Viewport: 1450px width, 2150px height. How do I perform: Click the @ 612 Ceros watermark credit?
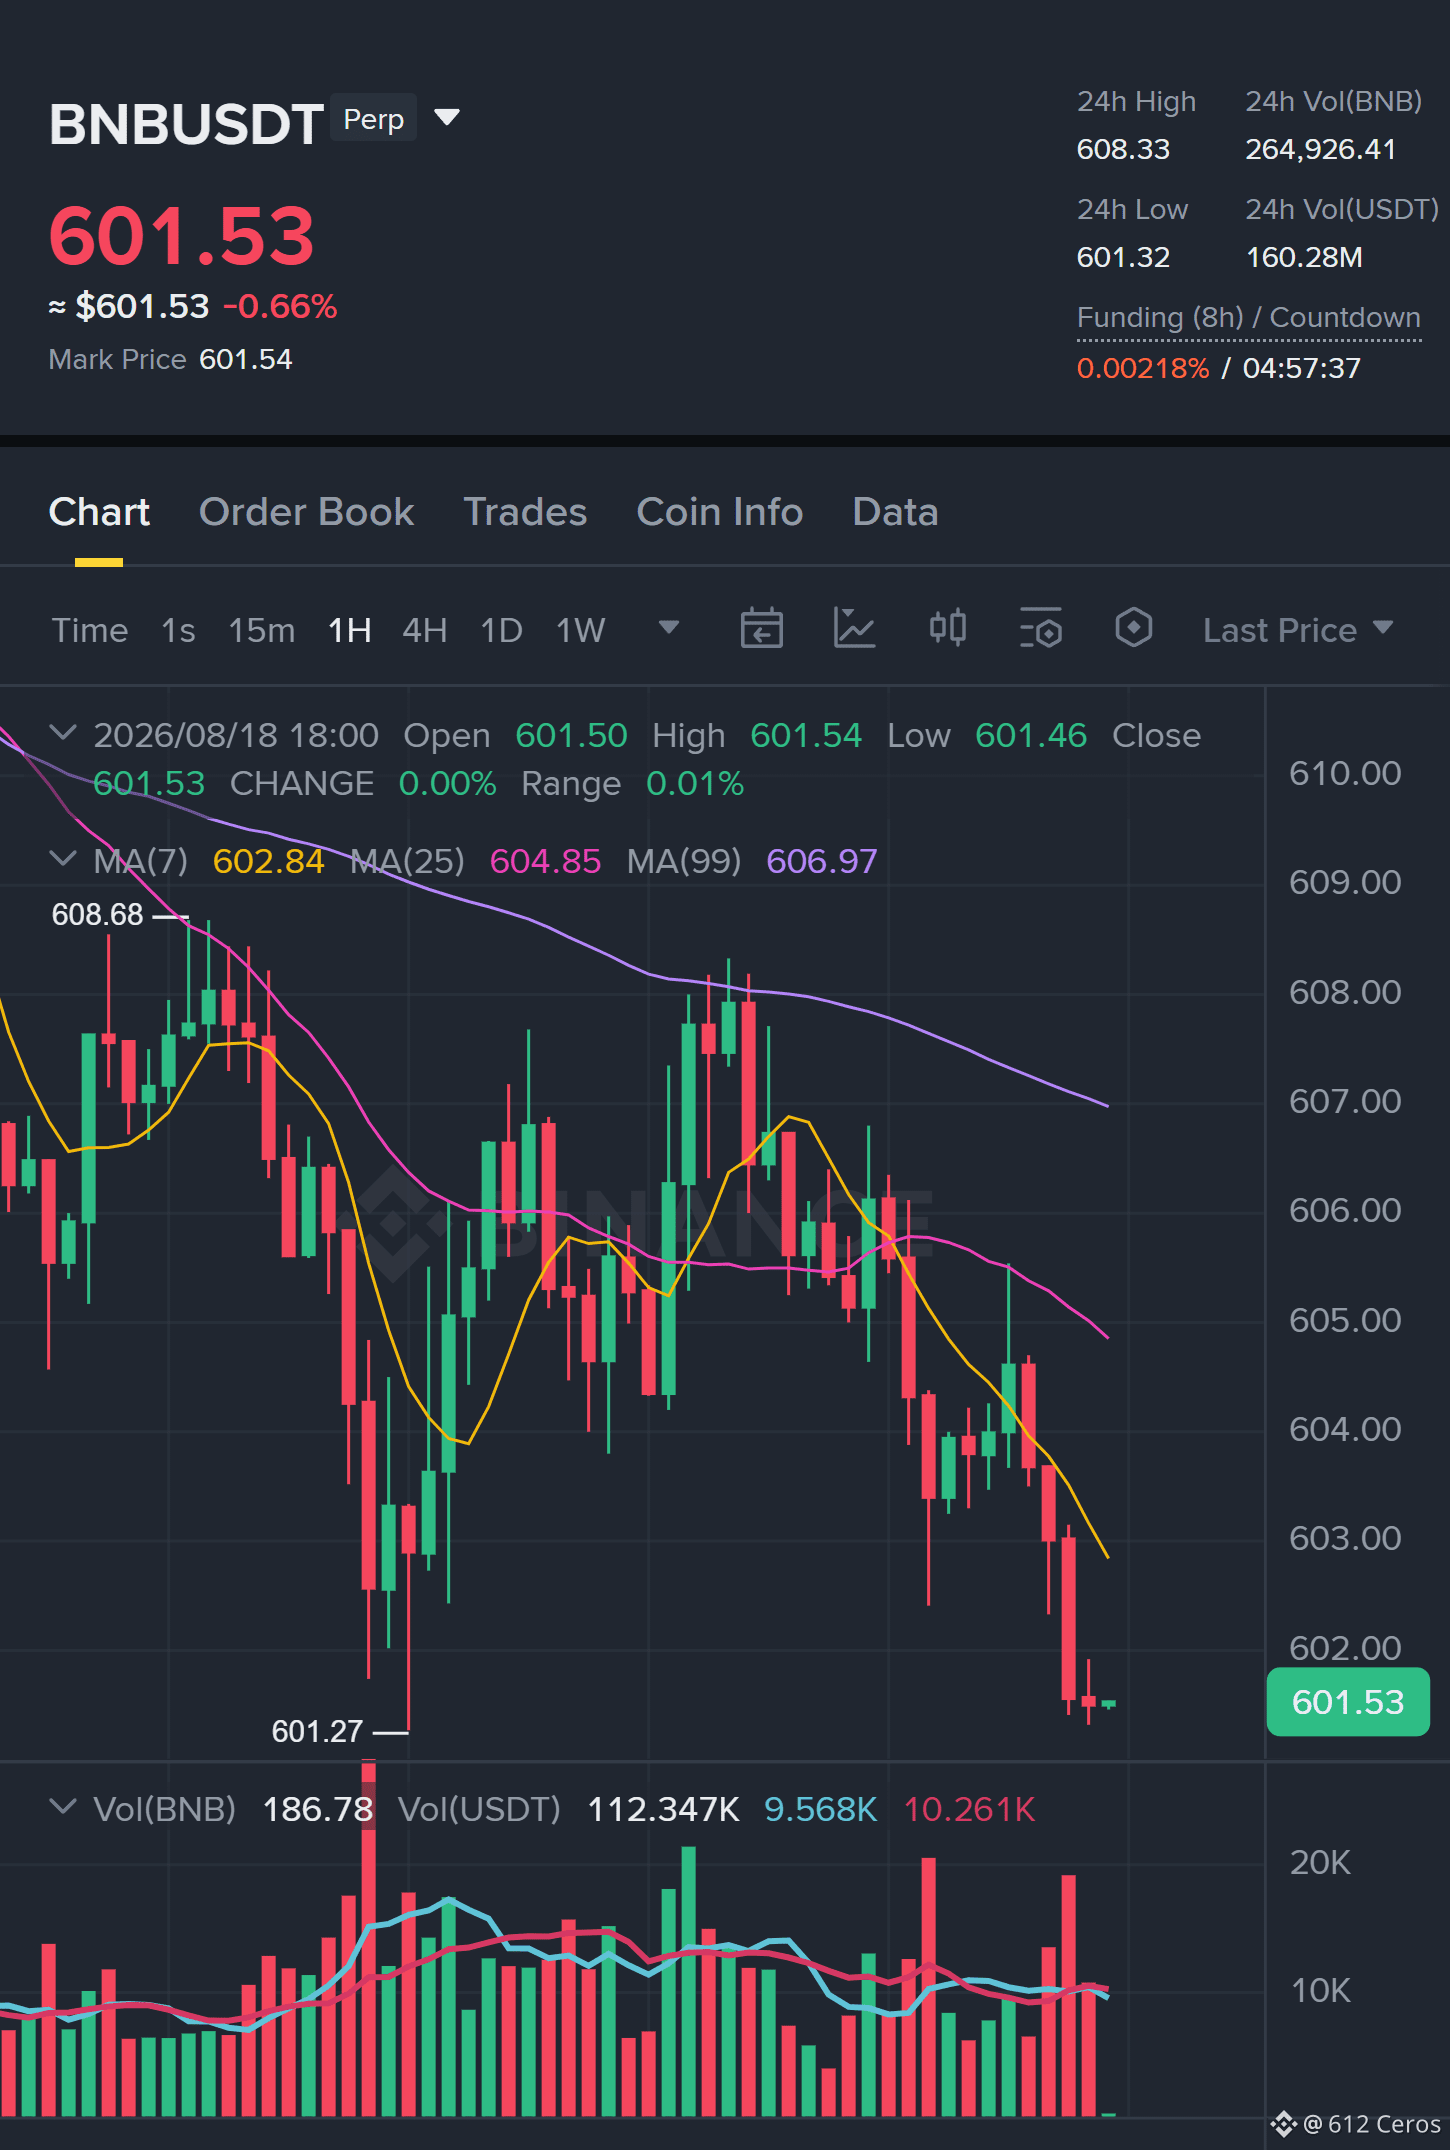[x=1356, y=2123]
